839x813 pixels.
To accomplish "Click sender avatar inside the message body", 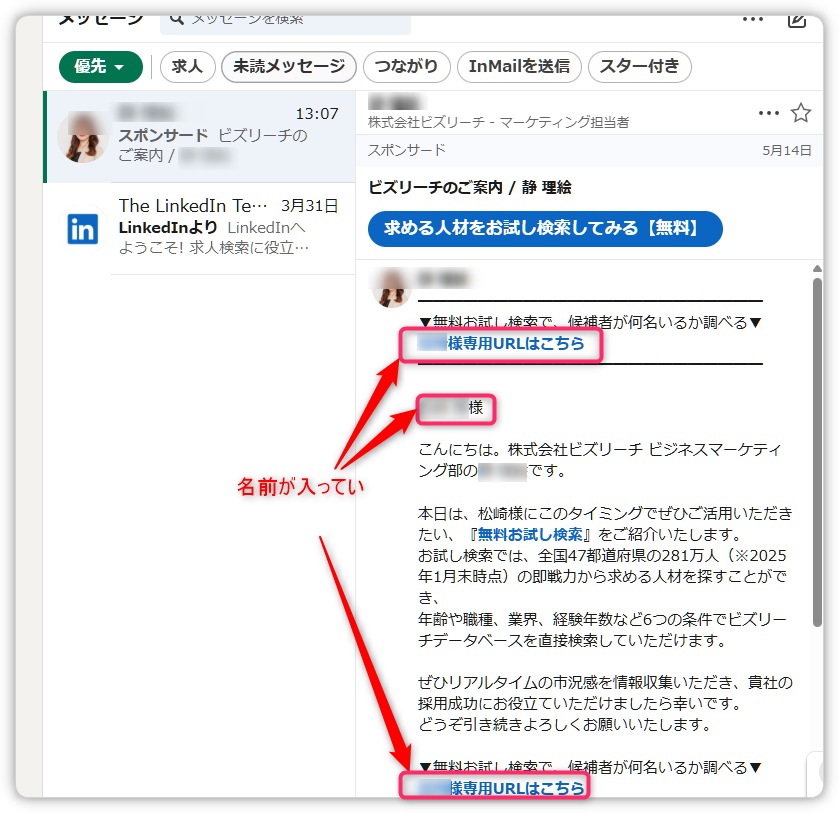I will [x=391, y=288].
